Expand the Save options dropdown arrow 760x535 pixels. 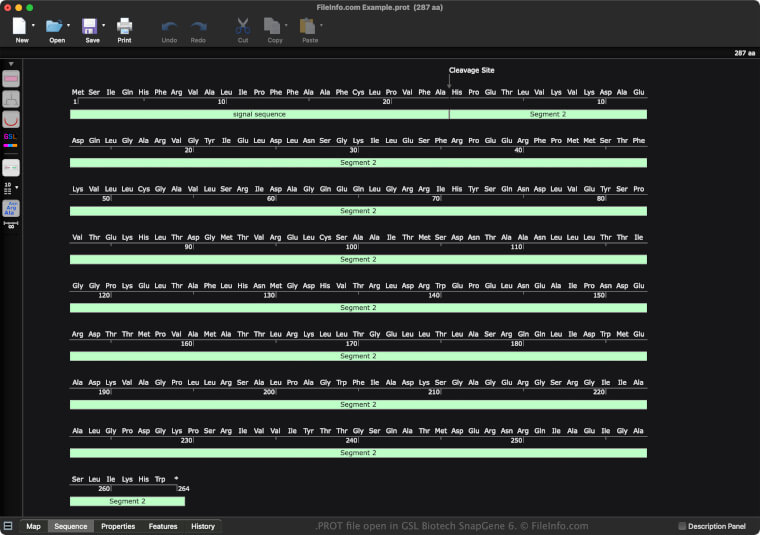coord(102,25)
